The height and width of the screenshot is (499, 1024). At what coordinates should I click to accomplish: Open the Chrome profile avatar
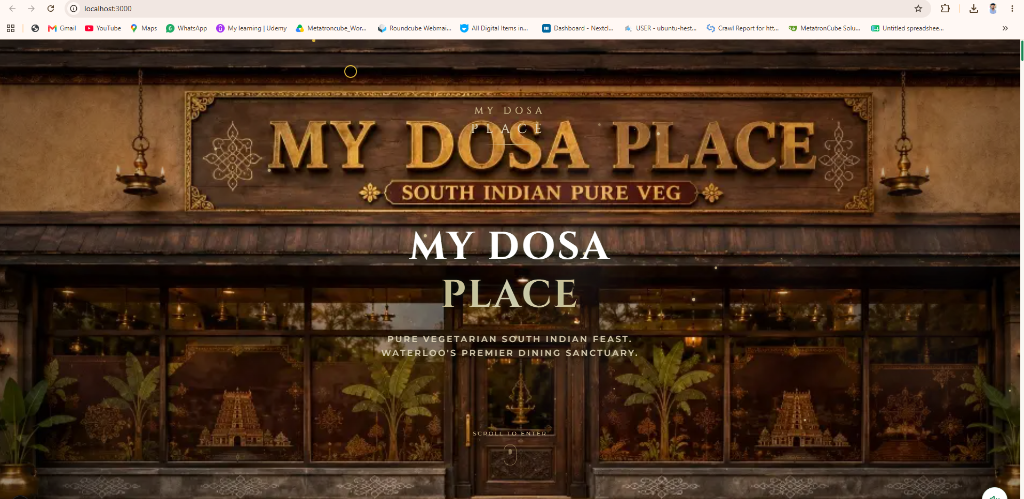[x=993, y=8]
